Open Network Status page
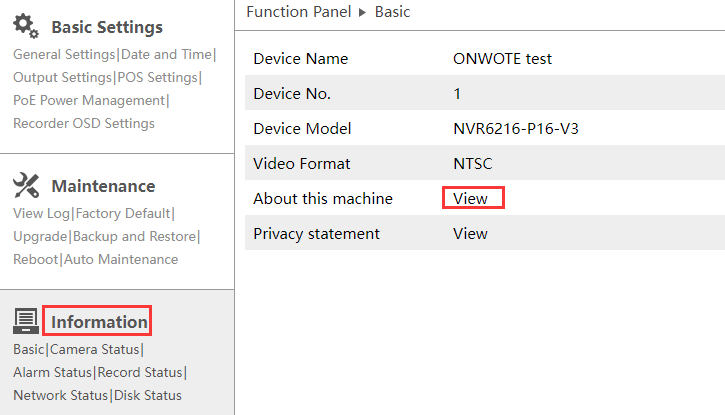This screenshot has width=725, height=415. click(60, 395)
